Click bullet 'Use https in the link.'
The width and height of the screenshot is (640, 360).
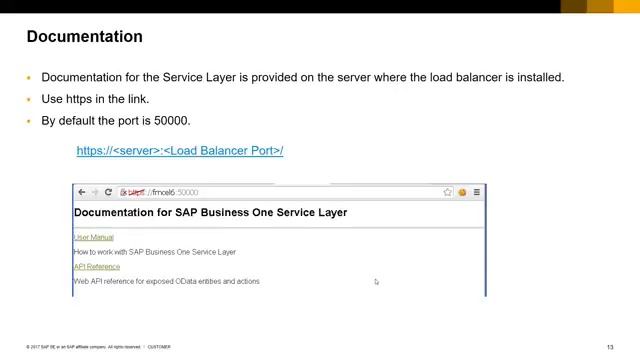95,99
